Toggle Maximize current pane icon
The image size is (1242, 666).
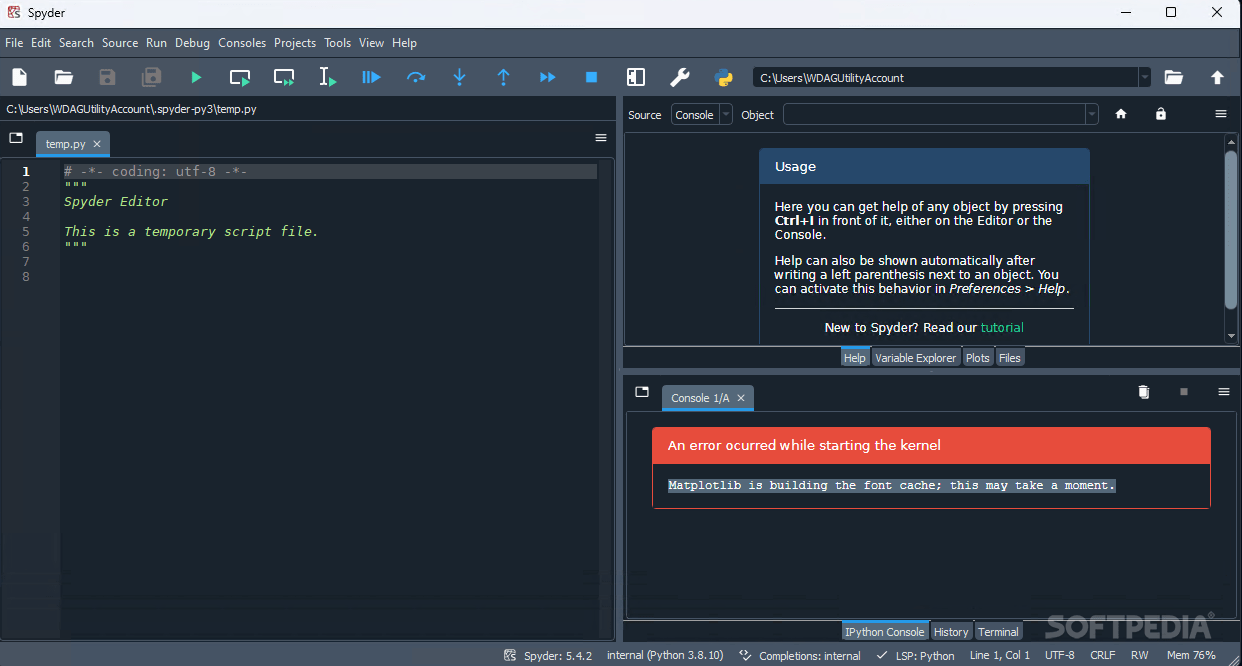635,77
